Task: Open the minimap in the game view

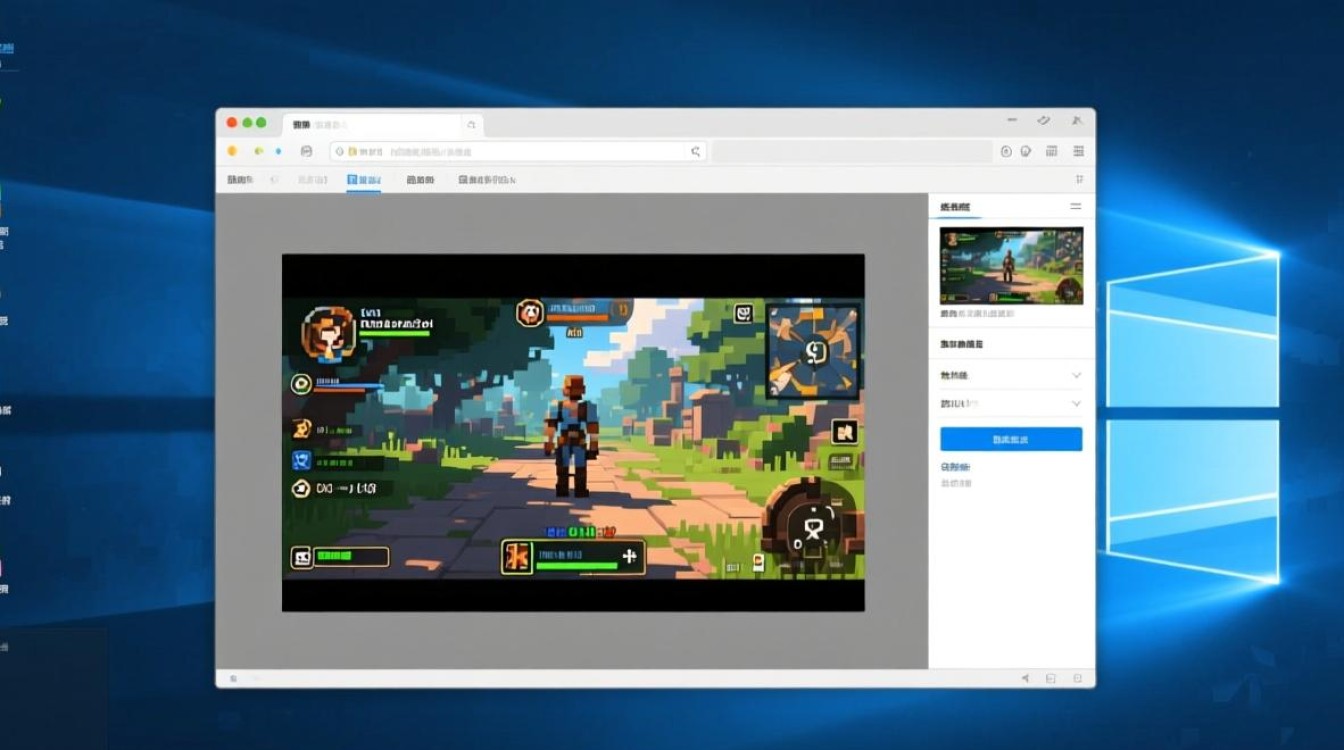Action: pyautogui.click(x=813, y=352)
